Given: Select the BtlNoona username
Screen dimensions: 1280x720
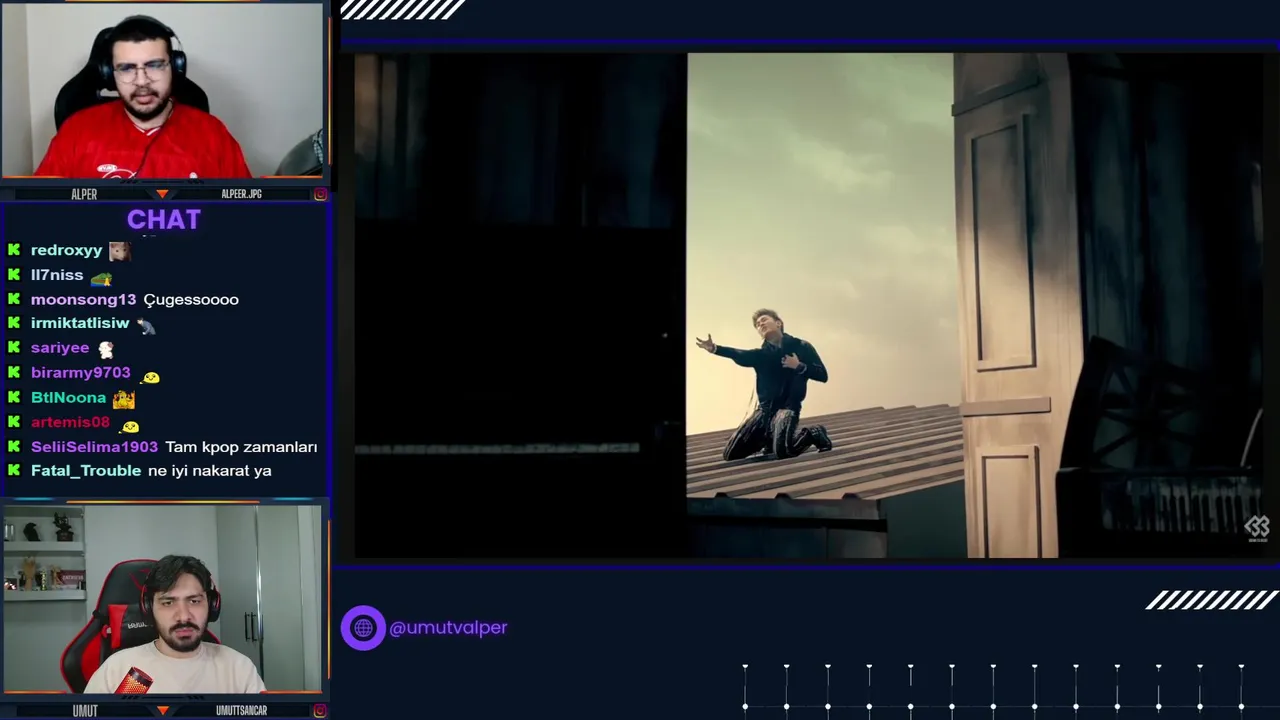Looking at the screenshot, I should click(x=68, y=397).
